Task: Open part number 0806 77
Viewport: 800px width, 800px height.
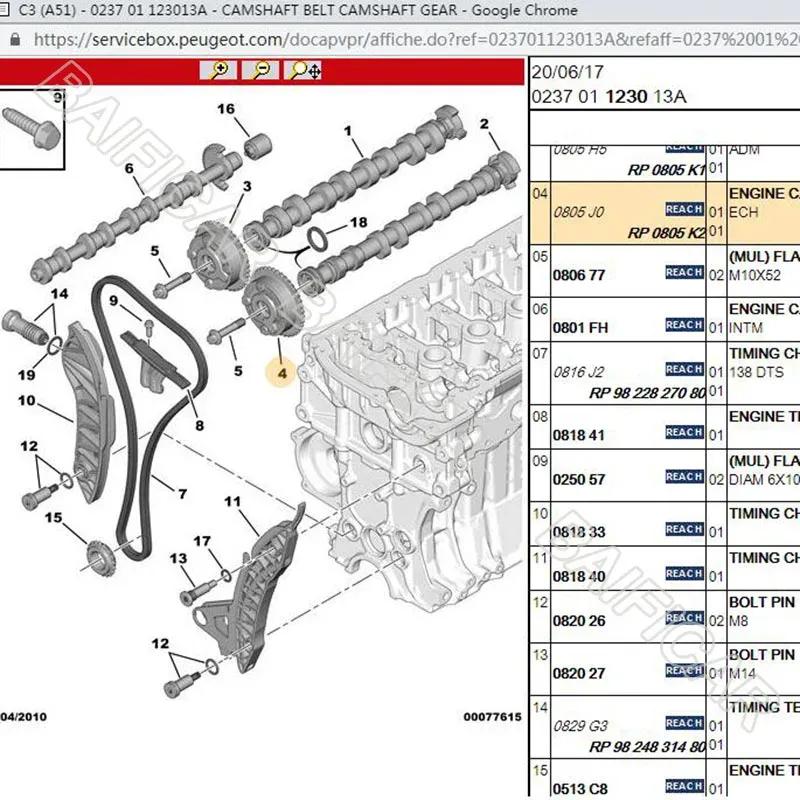Action: click(x=579, y=276)
